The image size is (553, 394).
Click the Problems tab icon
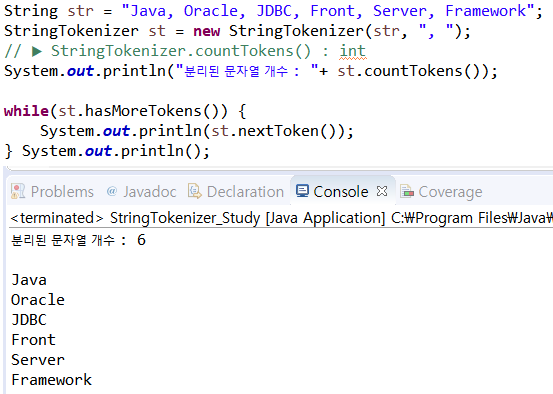click(18, 191)
